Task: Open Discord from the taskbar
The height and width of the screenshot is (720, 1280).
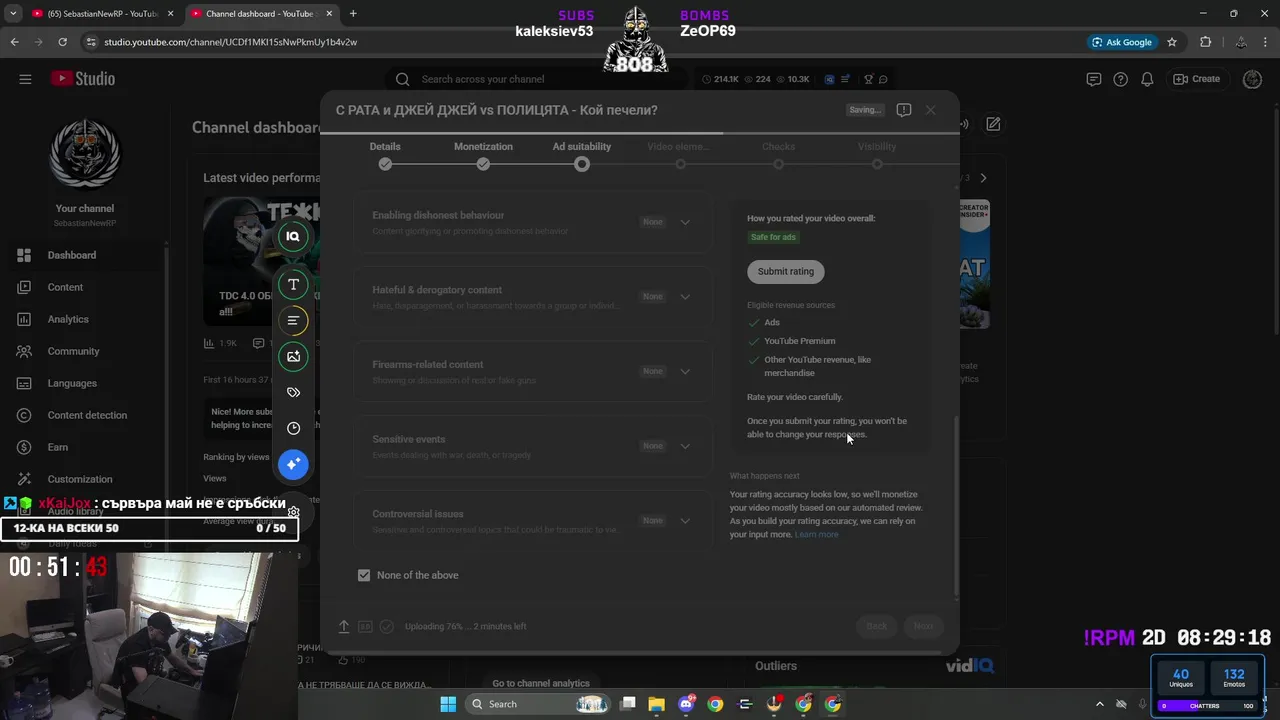Action: [686, 704]
